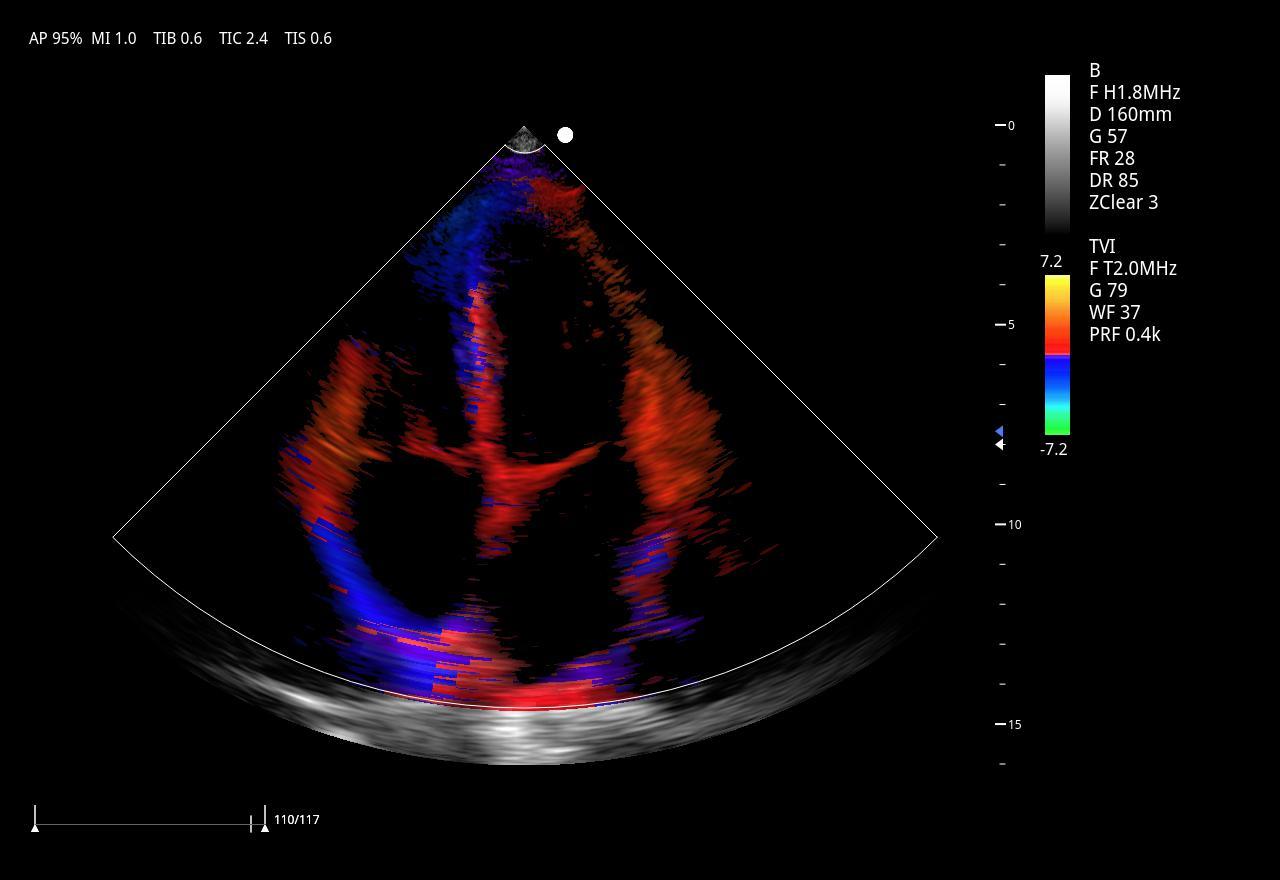Viewport: 1280px width, 880px height.
Task: Select the ZClear 3 setting
Action: point(1123,203)
